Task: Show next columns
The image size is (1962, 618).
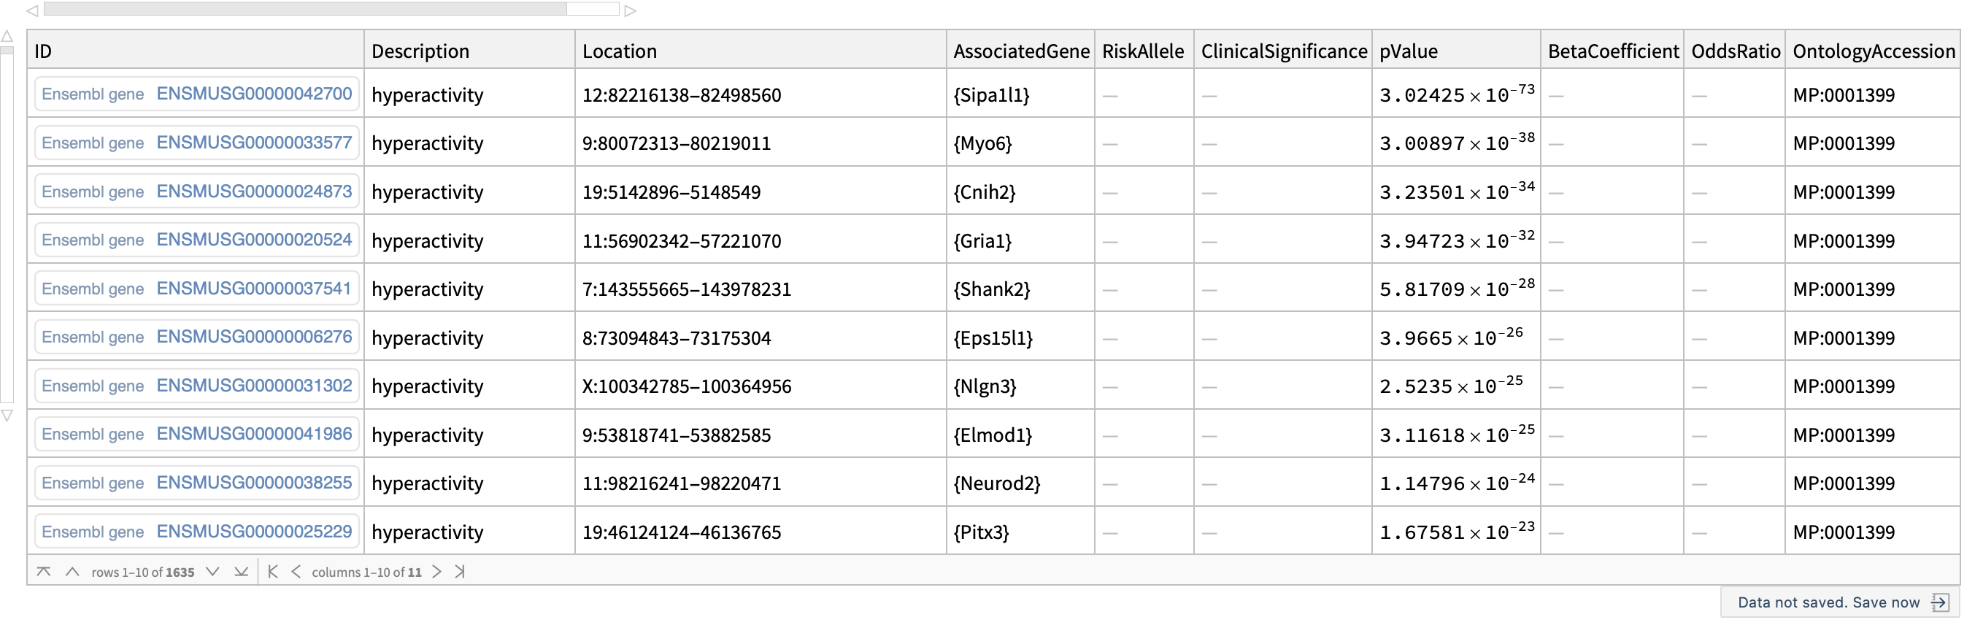Action: tap(437, 572)
